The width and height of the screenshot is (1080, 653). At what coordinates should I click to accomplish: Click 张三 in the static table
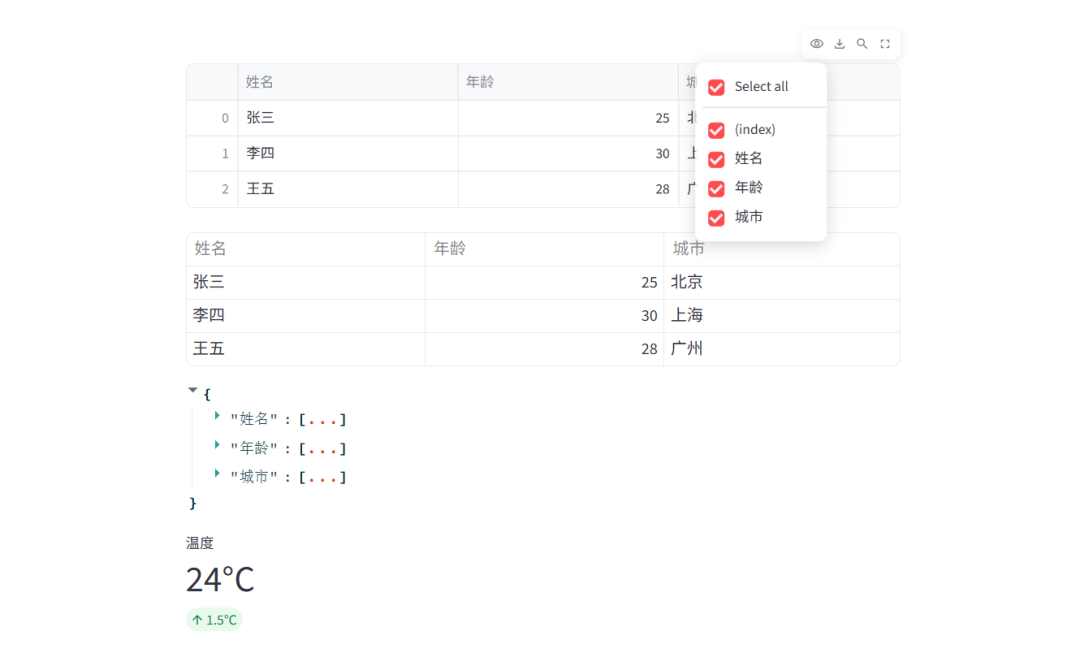306,282
